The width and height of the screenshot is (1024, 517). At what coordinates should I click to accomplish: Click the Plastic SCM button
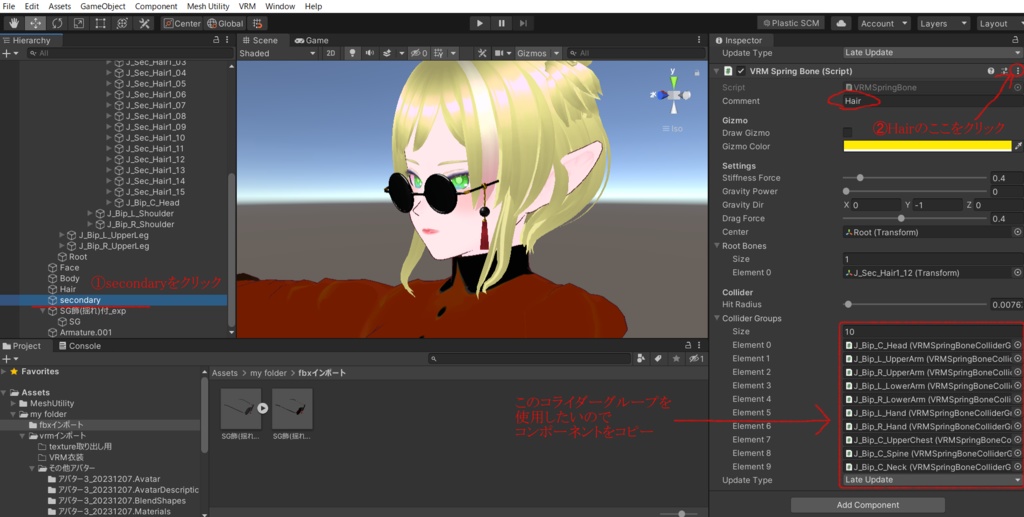(x=791, y=23)
